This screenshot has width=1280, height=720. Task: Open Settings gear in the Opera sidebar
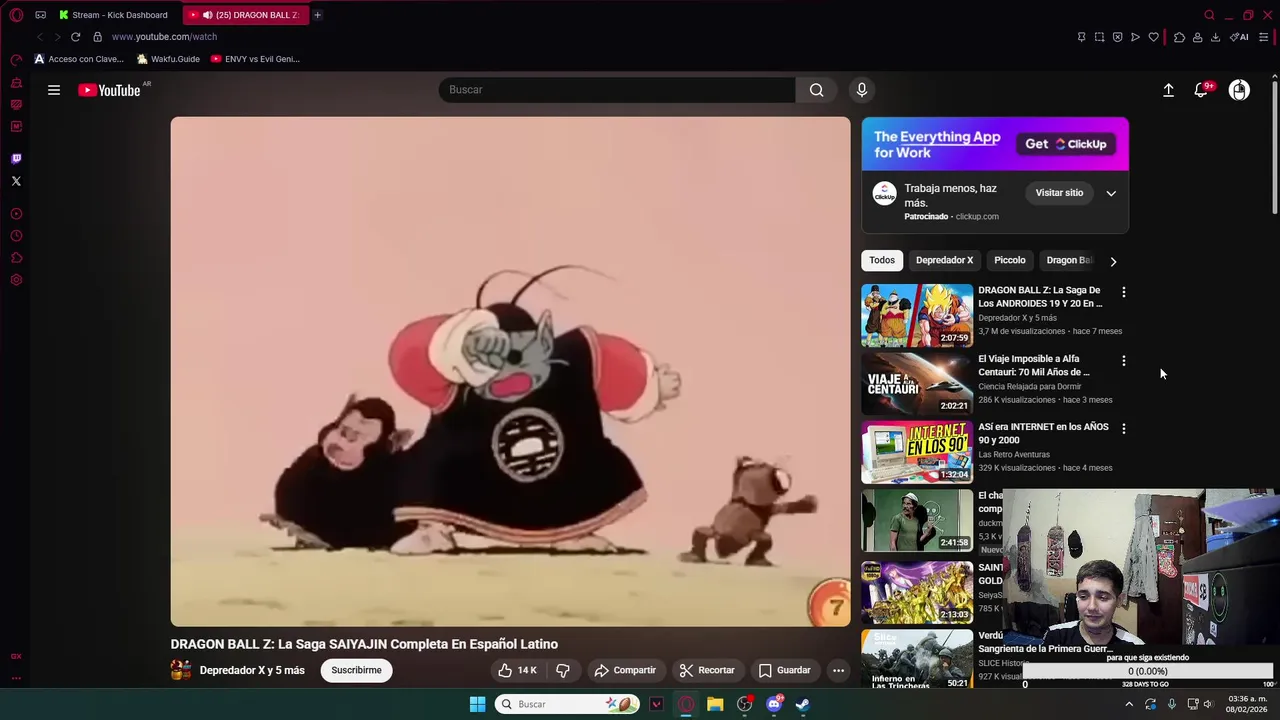tap(16, 280)
